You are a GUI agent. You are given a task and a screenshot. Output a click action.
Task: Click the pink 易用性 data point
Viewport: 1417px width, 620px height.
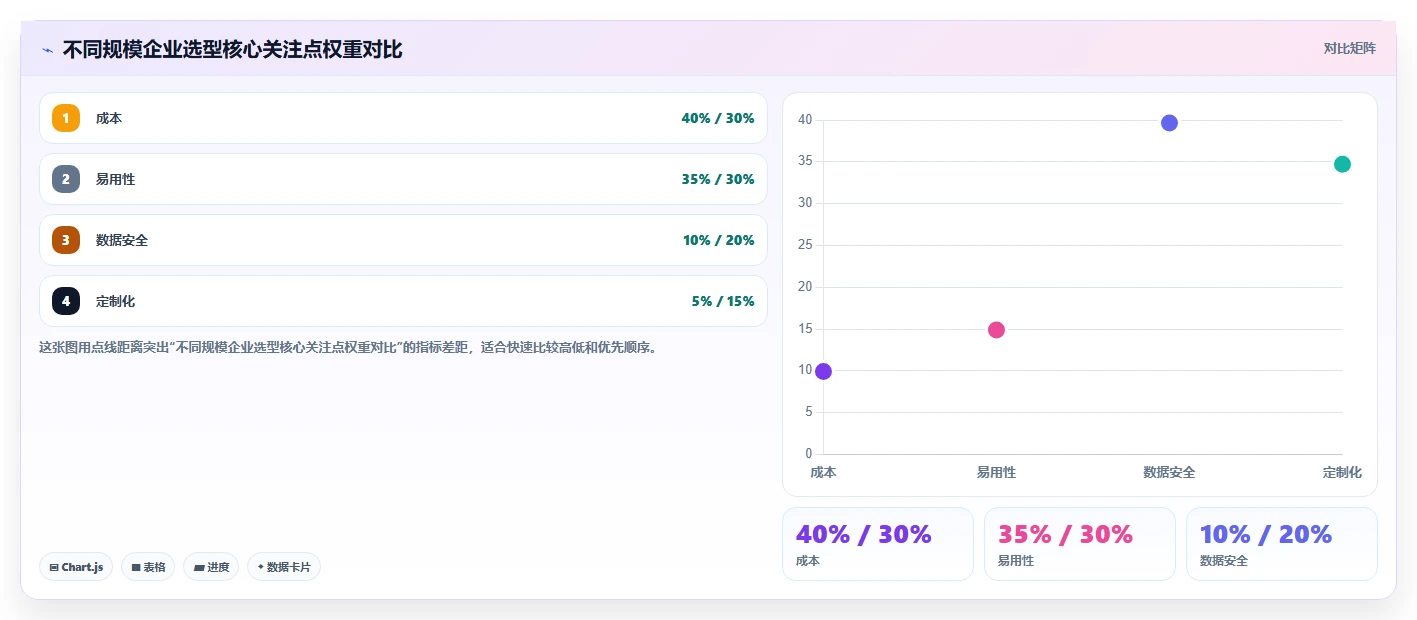click(996, 330)
